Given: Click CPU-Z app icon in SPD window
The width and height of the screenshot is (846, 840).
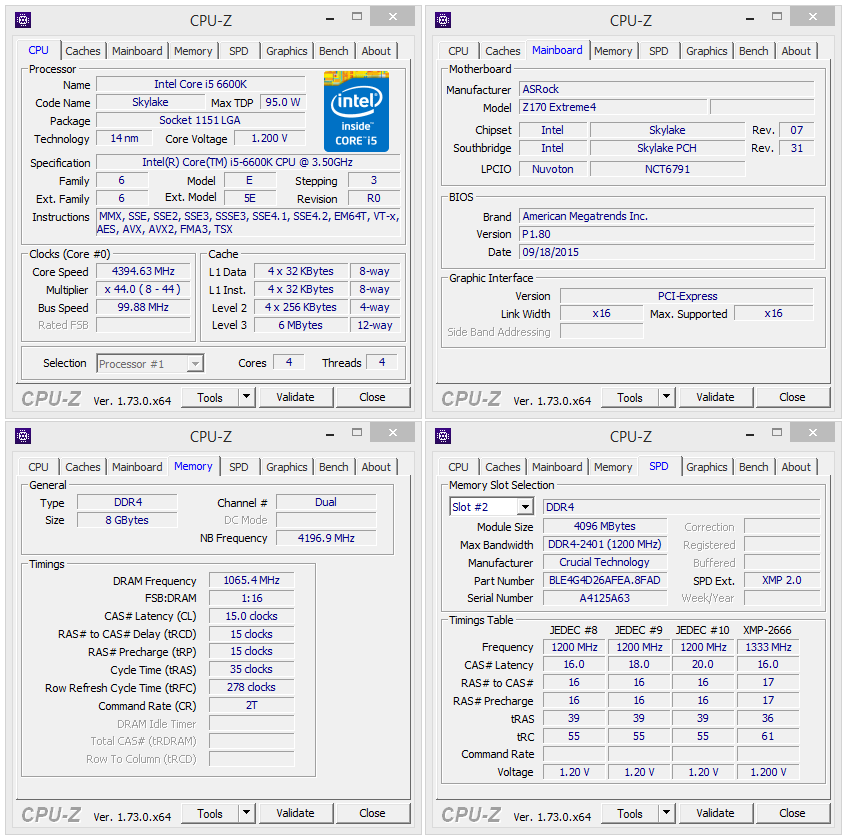Looking at the screenshot, I should 443,436.
